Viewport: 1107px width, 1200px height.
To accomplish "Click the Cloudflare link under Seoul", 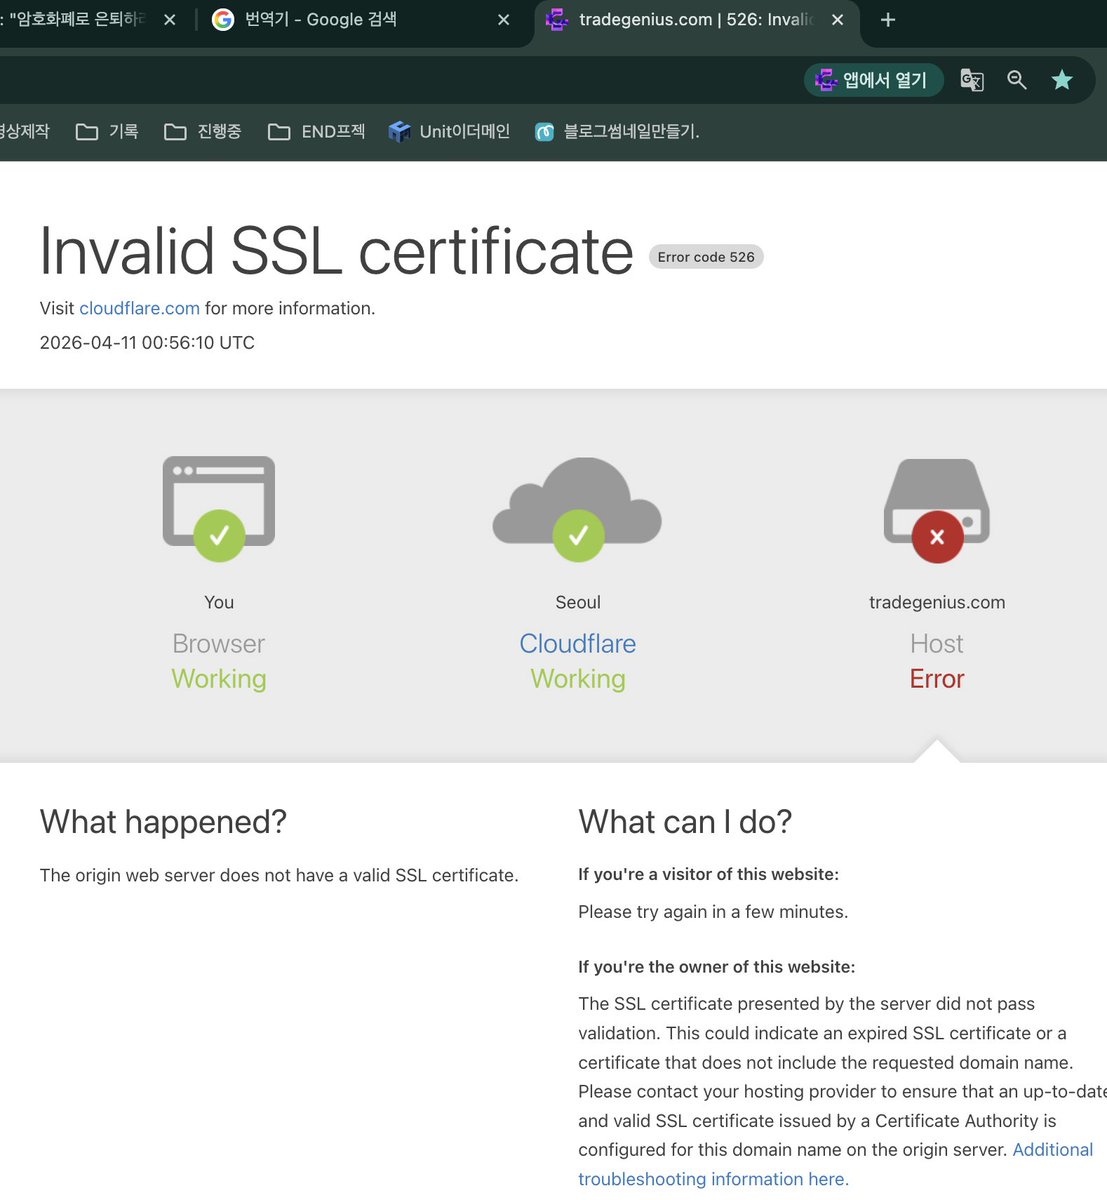I will (578, 644).
